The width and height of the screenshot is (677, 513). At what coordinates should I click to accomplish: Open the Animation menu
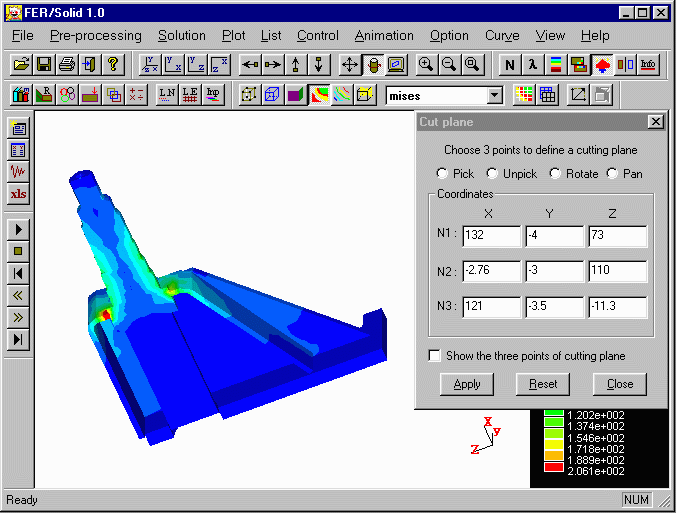[x=384, y=36]
